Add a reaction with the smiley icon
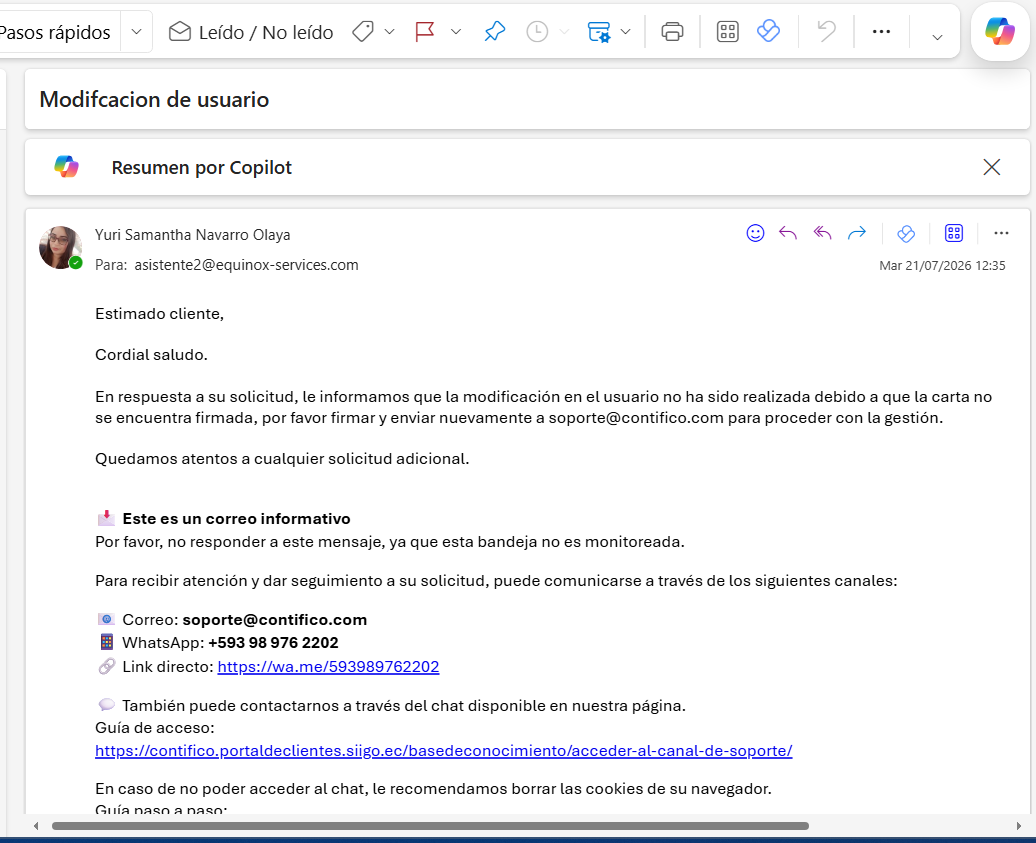Image resolution: width=1036 pixels, height=843 pixels. (x=755, y=233)
